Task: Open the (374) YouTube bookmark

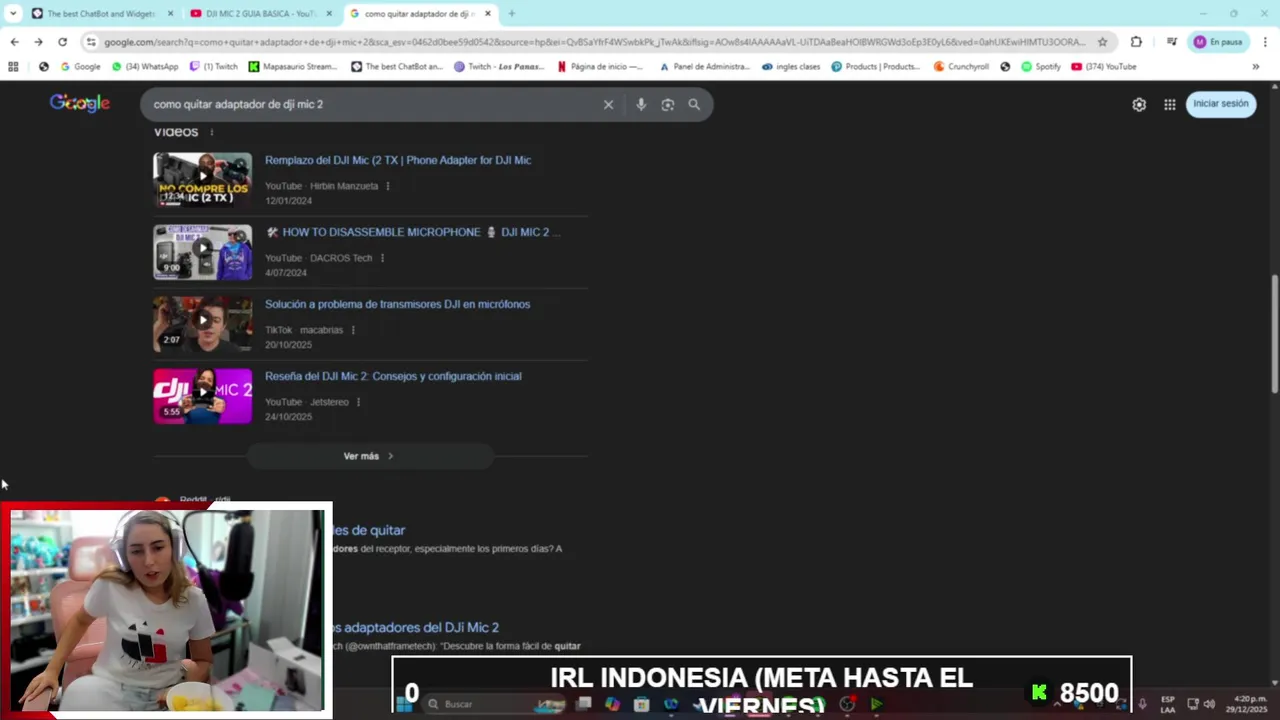Action: [1104, 67]
